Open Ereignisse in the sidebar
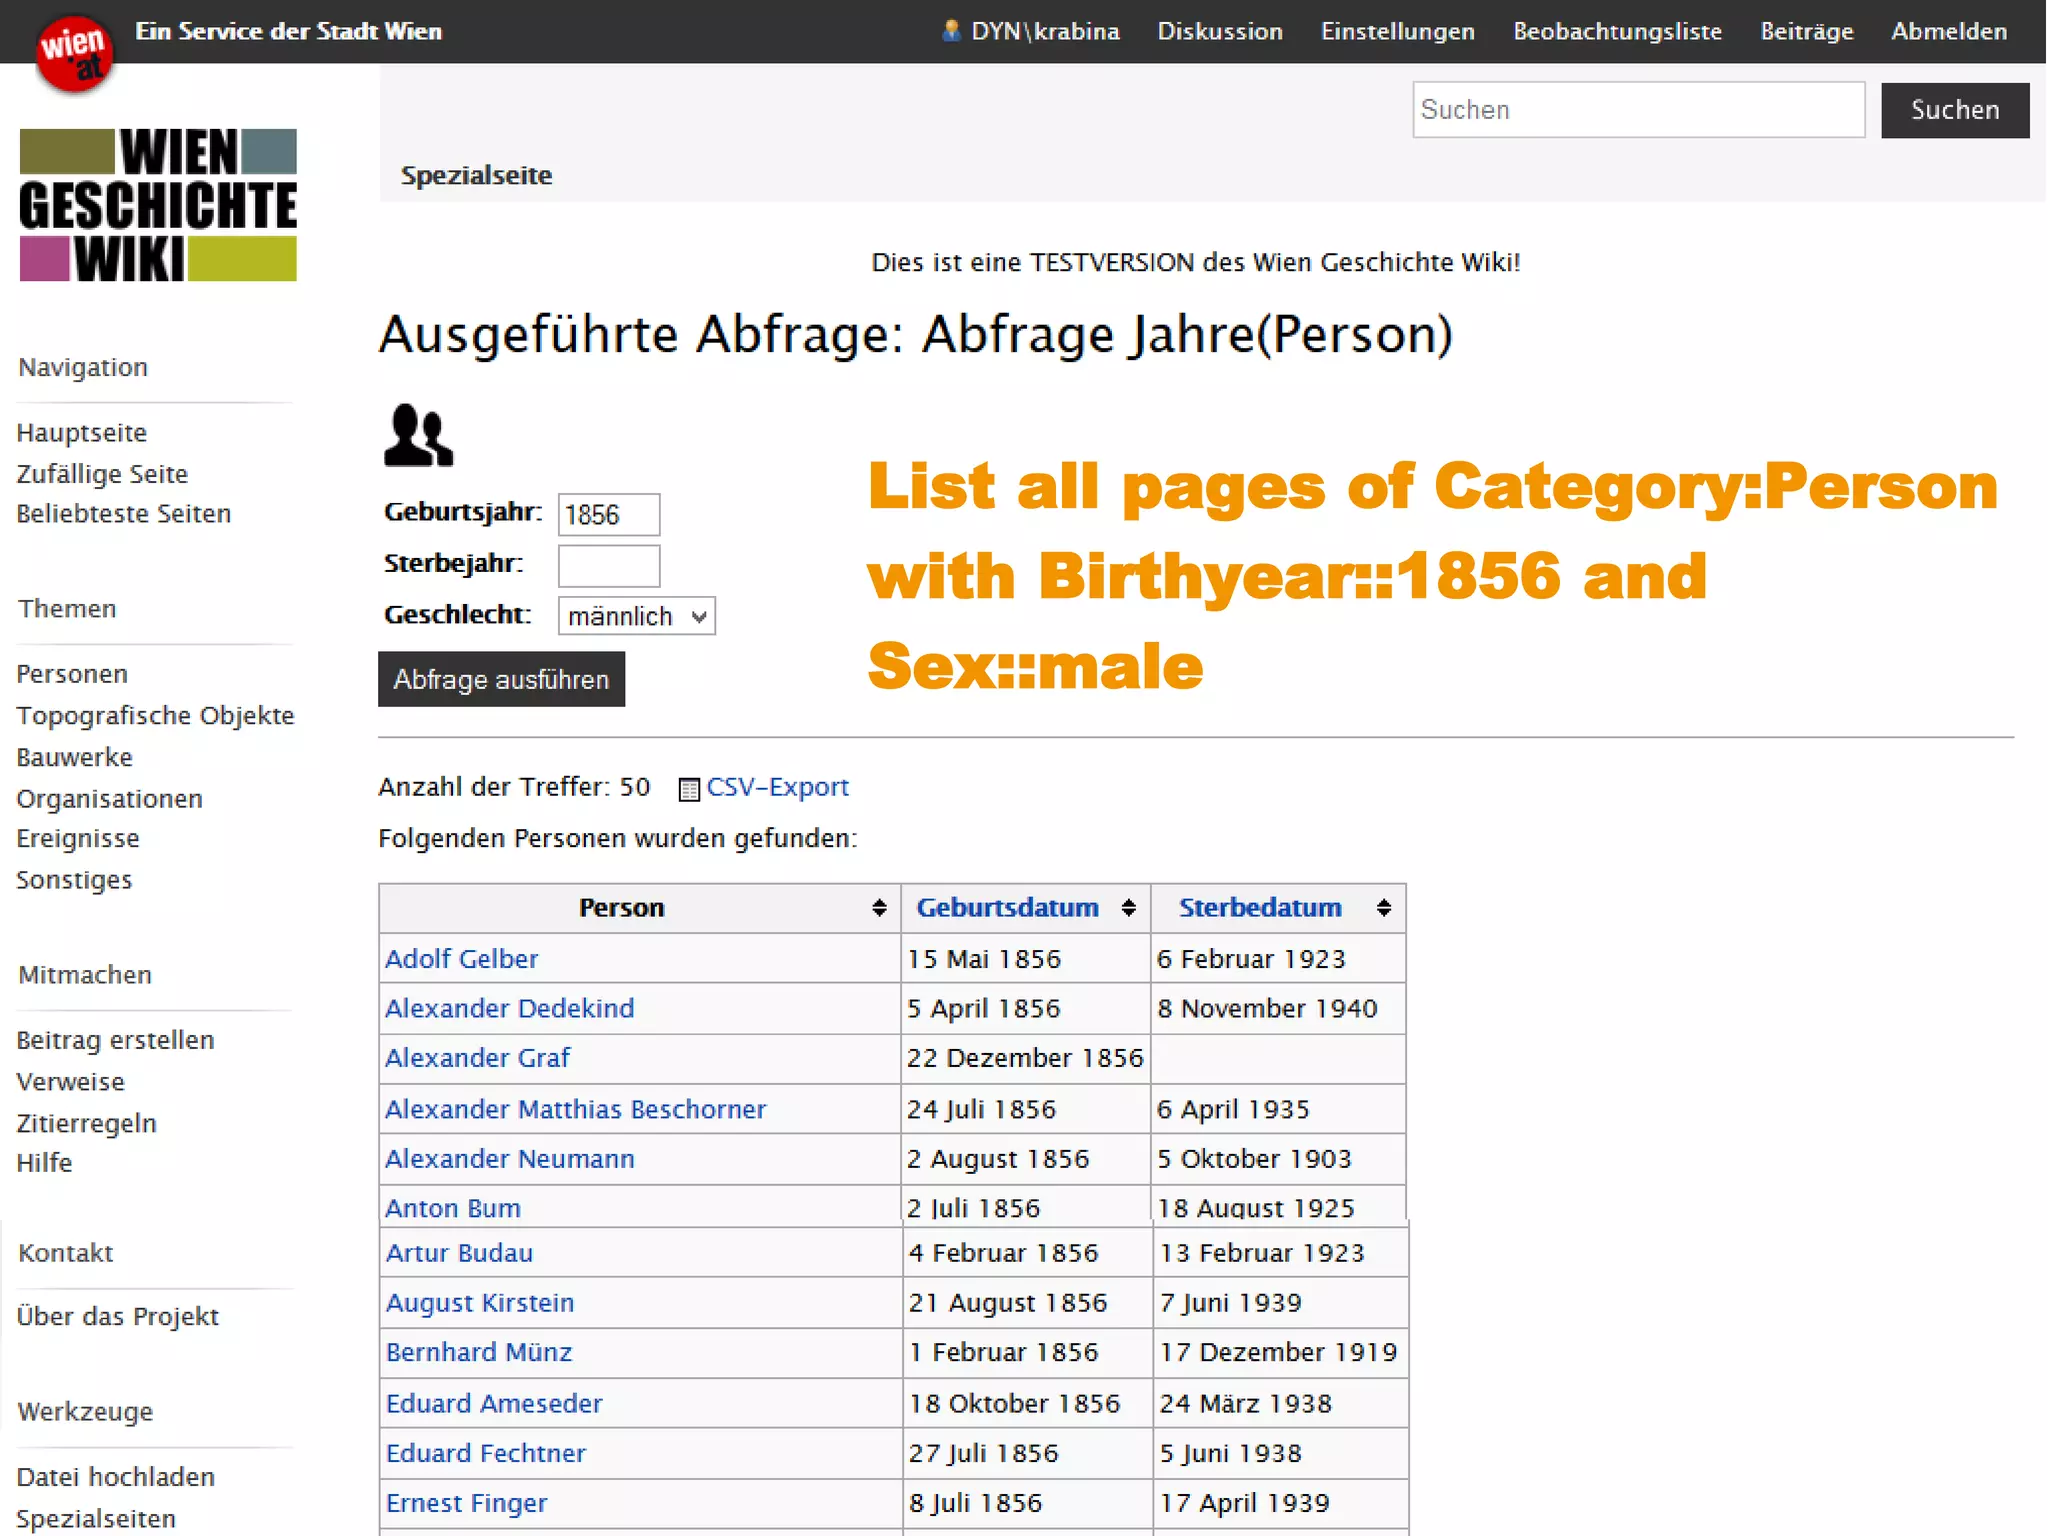This screenshot has width=2048, height=1536. (x=78, y=839)
